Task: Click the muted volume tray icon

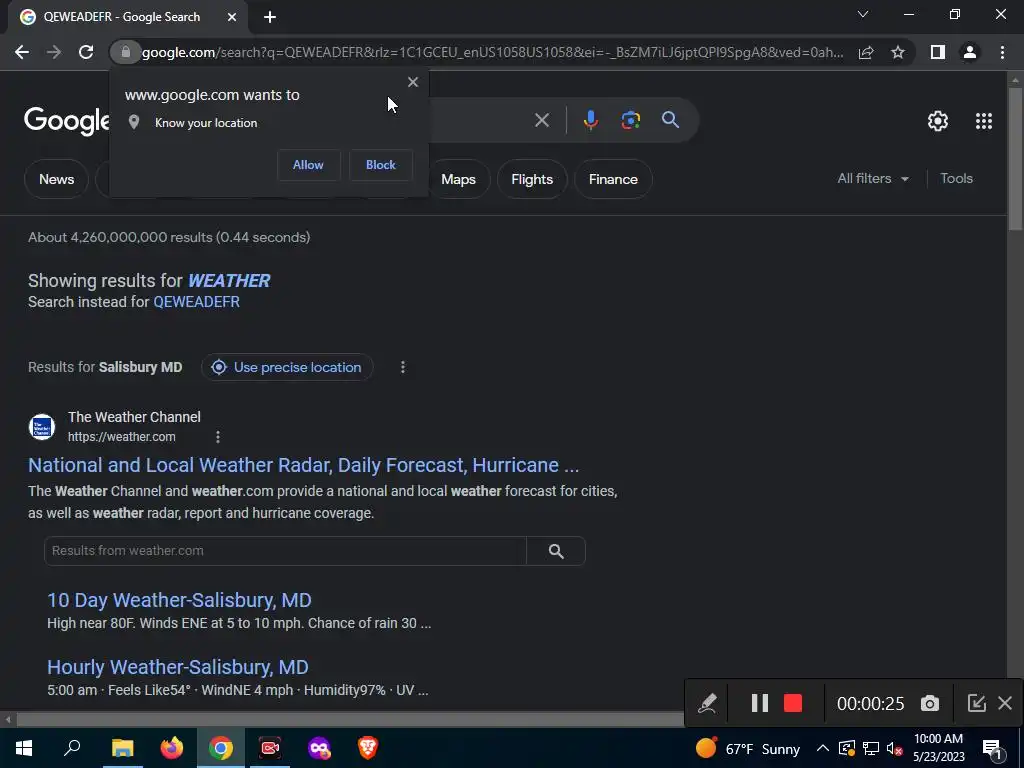Action: (895, 748)
